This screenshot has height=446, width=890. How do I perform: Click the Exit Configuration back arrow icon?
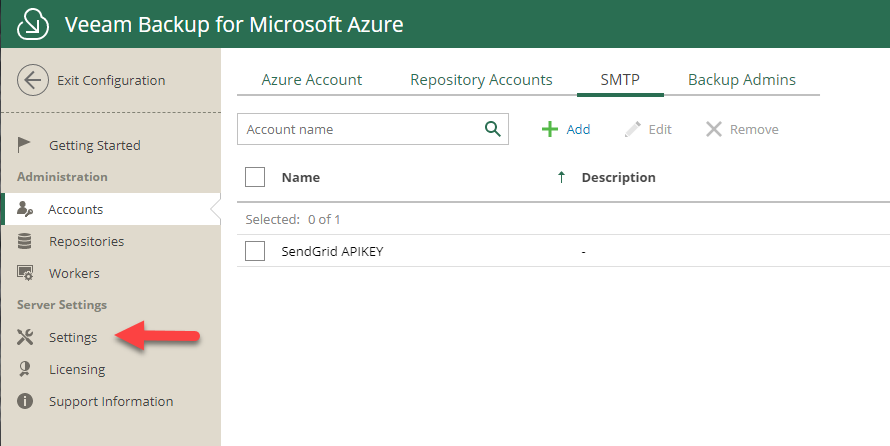(x=33, y=80)
